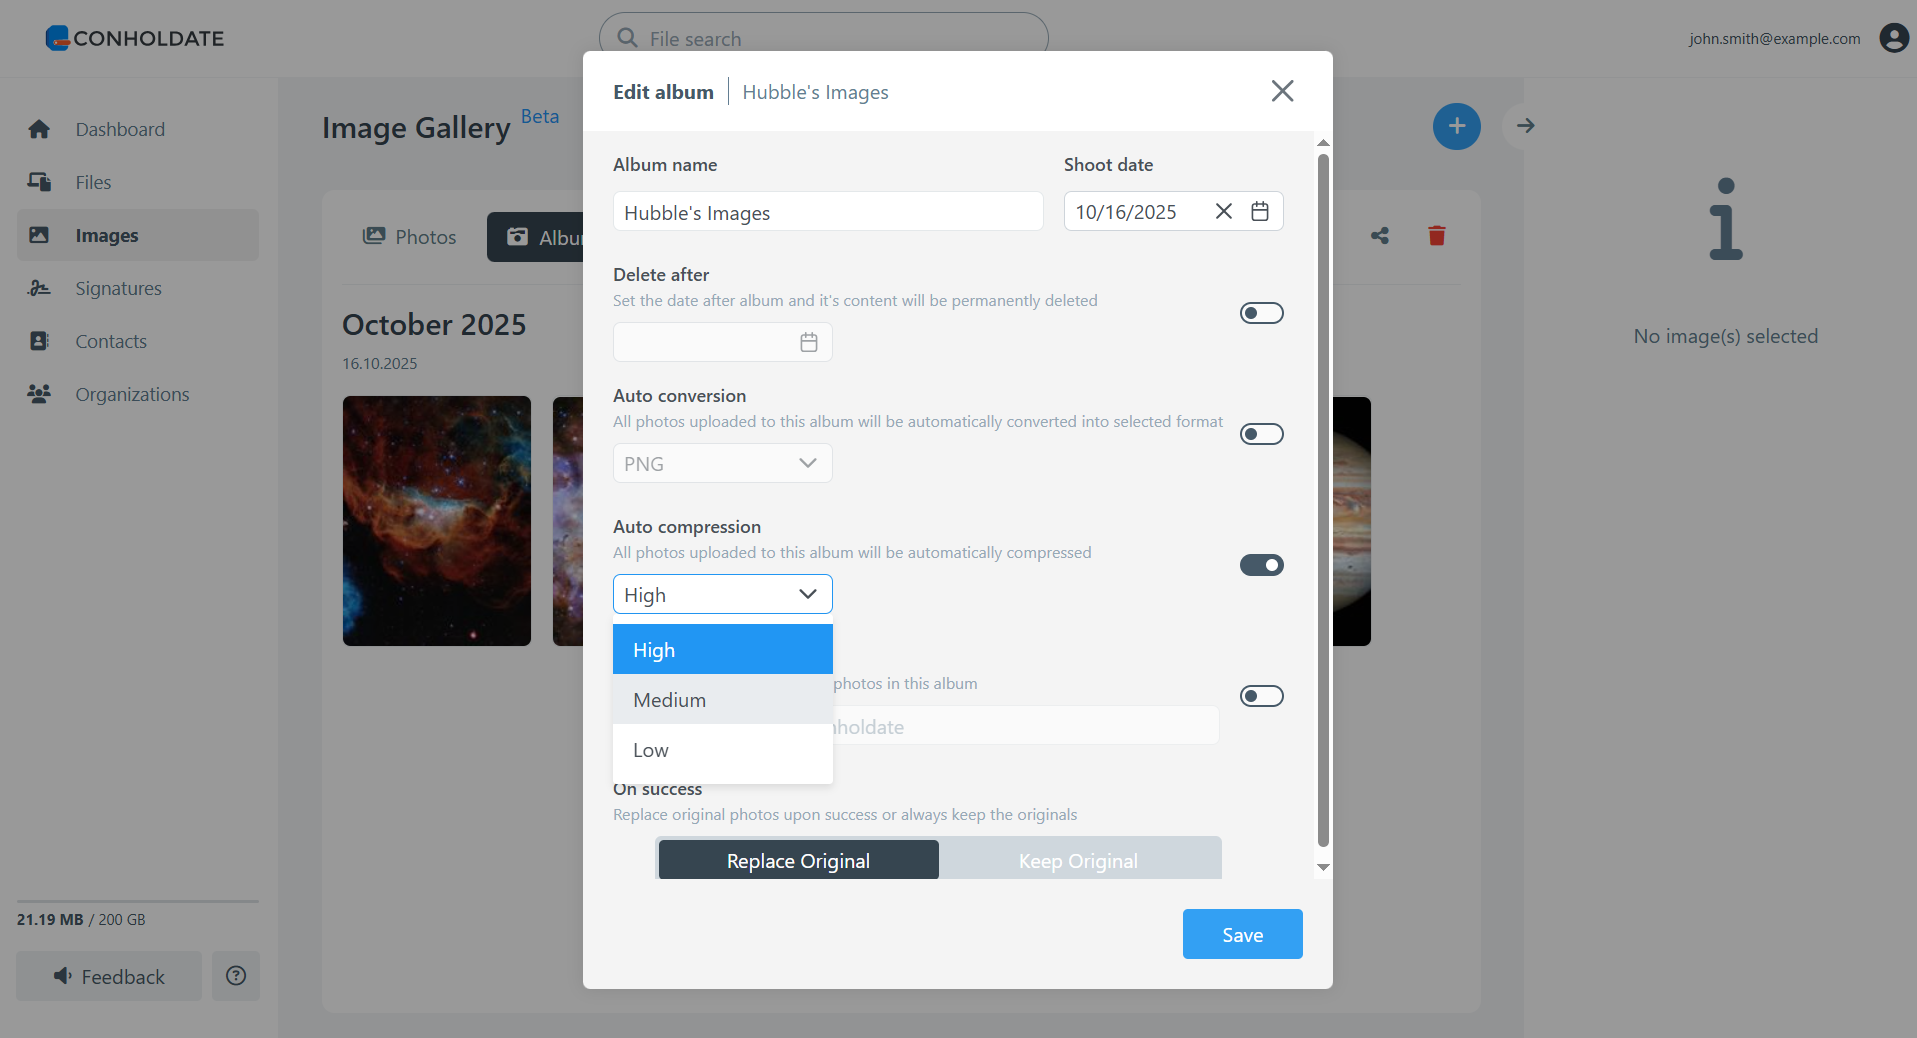Switch to the Photos tab

point(410,237)
